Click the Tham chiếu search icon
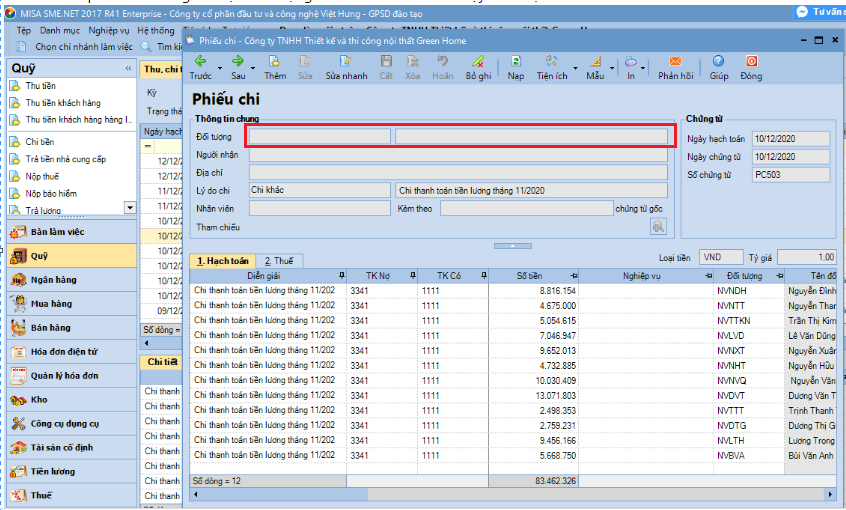The height and width of the screenshot is (510, 846). click(x=657, y=227)
